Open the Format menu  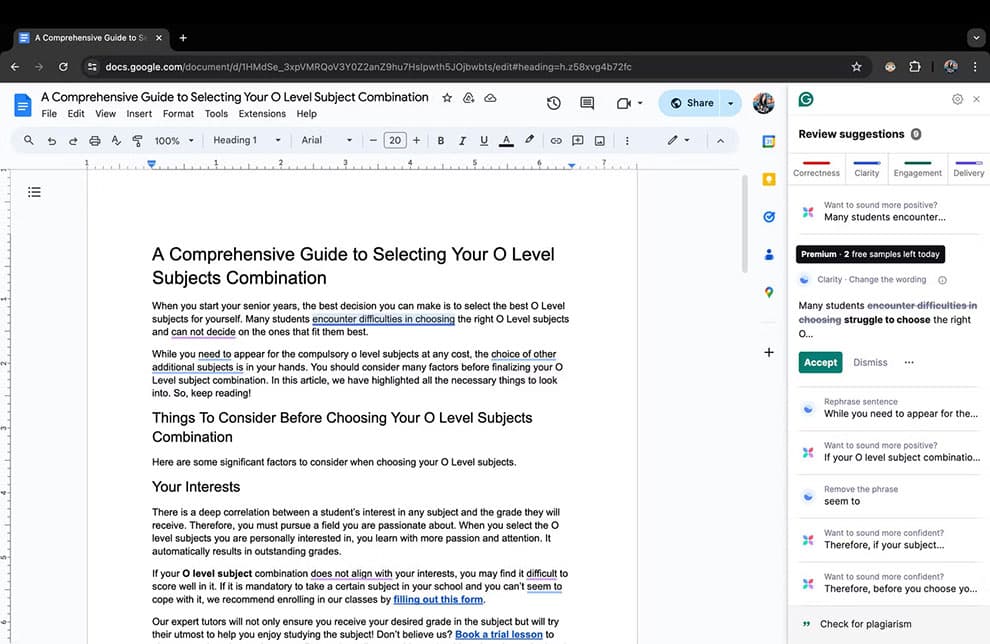point(178,114)
